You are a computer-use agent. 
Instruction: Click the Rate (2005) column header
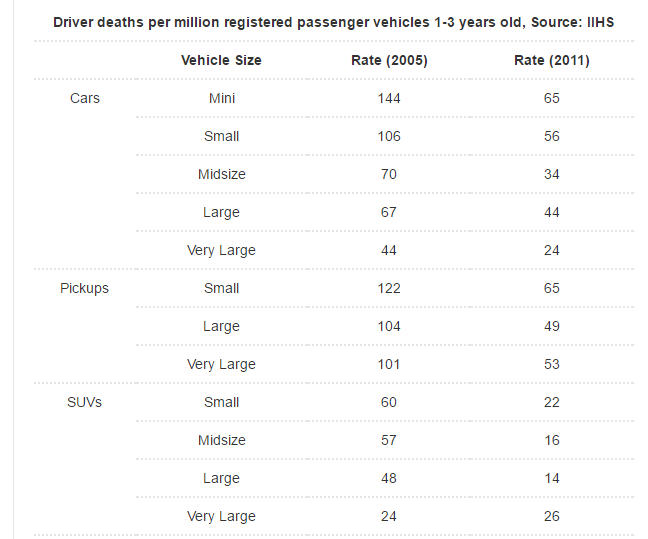click(389, 60)
